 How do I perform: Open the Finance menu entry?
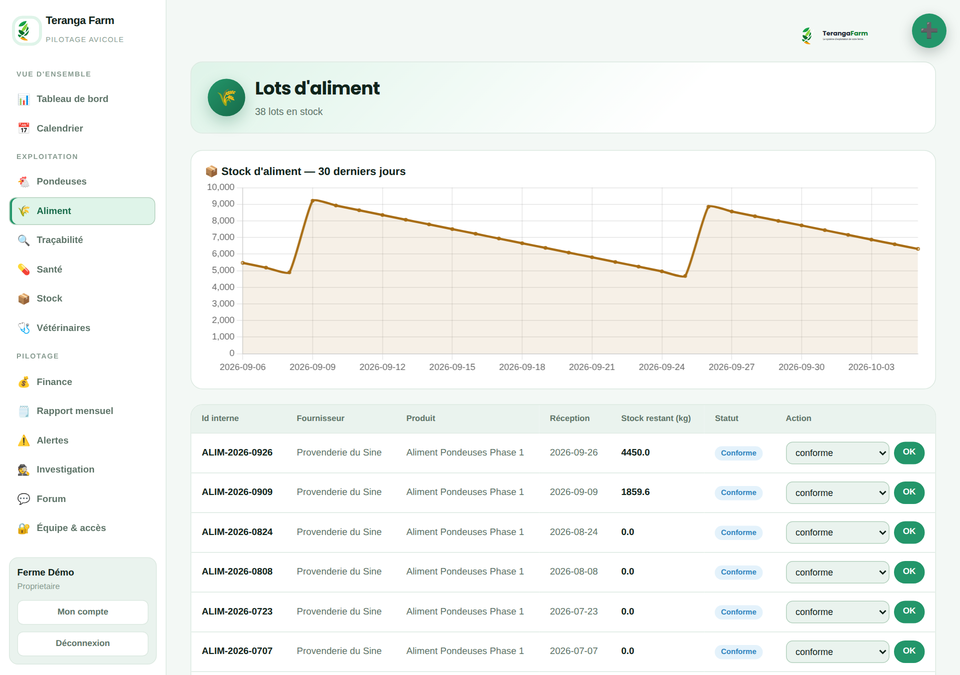click(82, 382)
